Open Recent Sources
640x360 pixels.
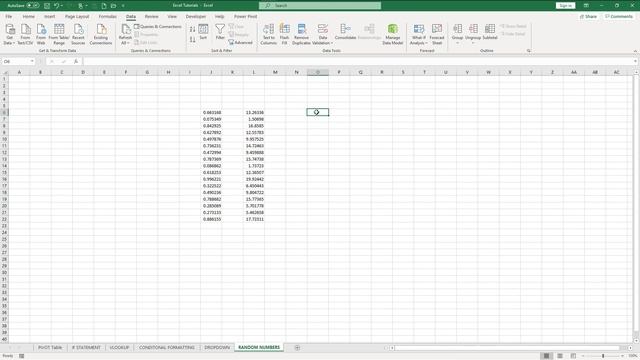(78, 34)
